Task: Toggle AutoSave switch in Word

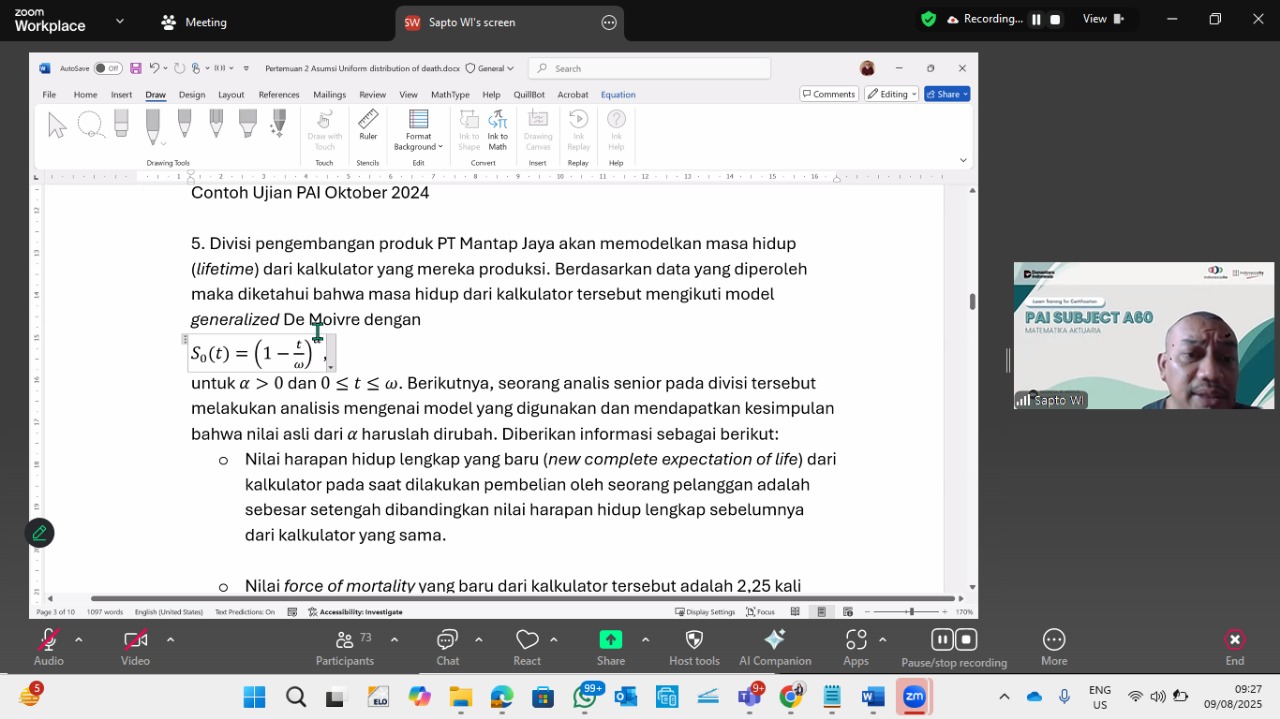Action: [x=108, y=68]
